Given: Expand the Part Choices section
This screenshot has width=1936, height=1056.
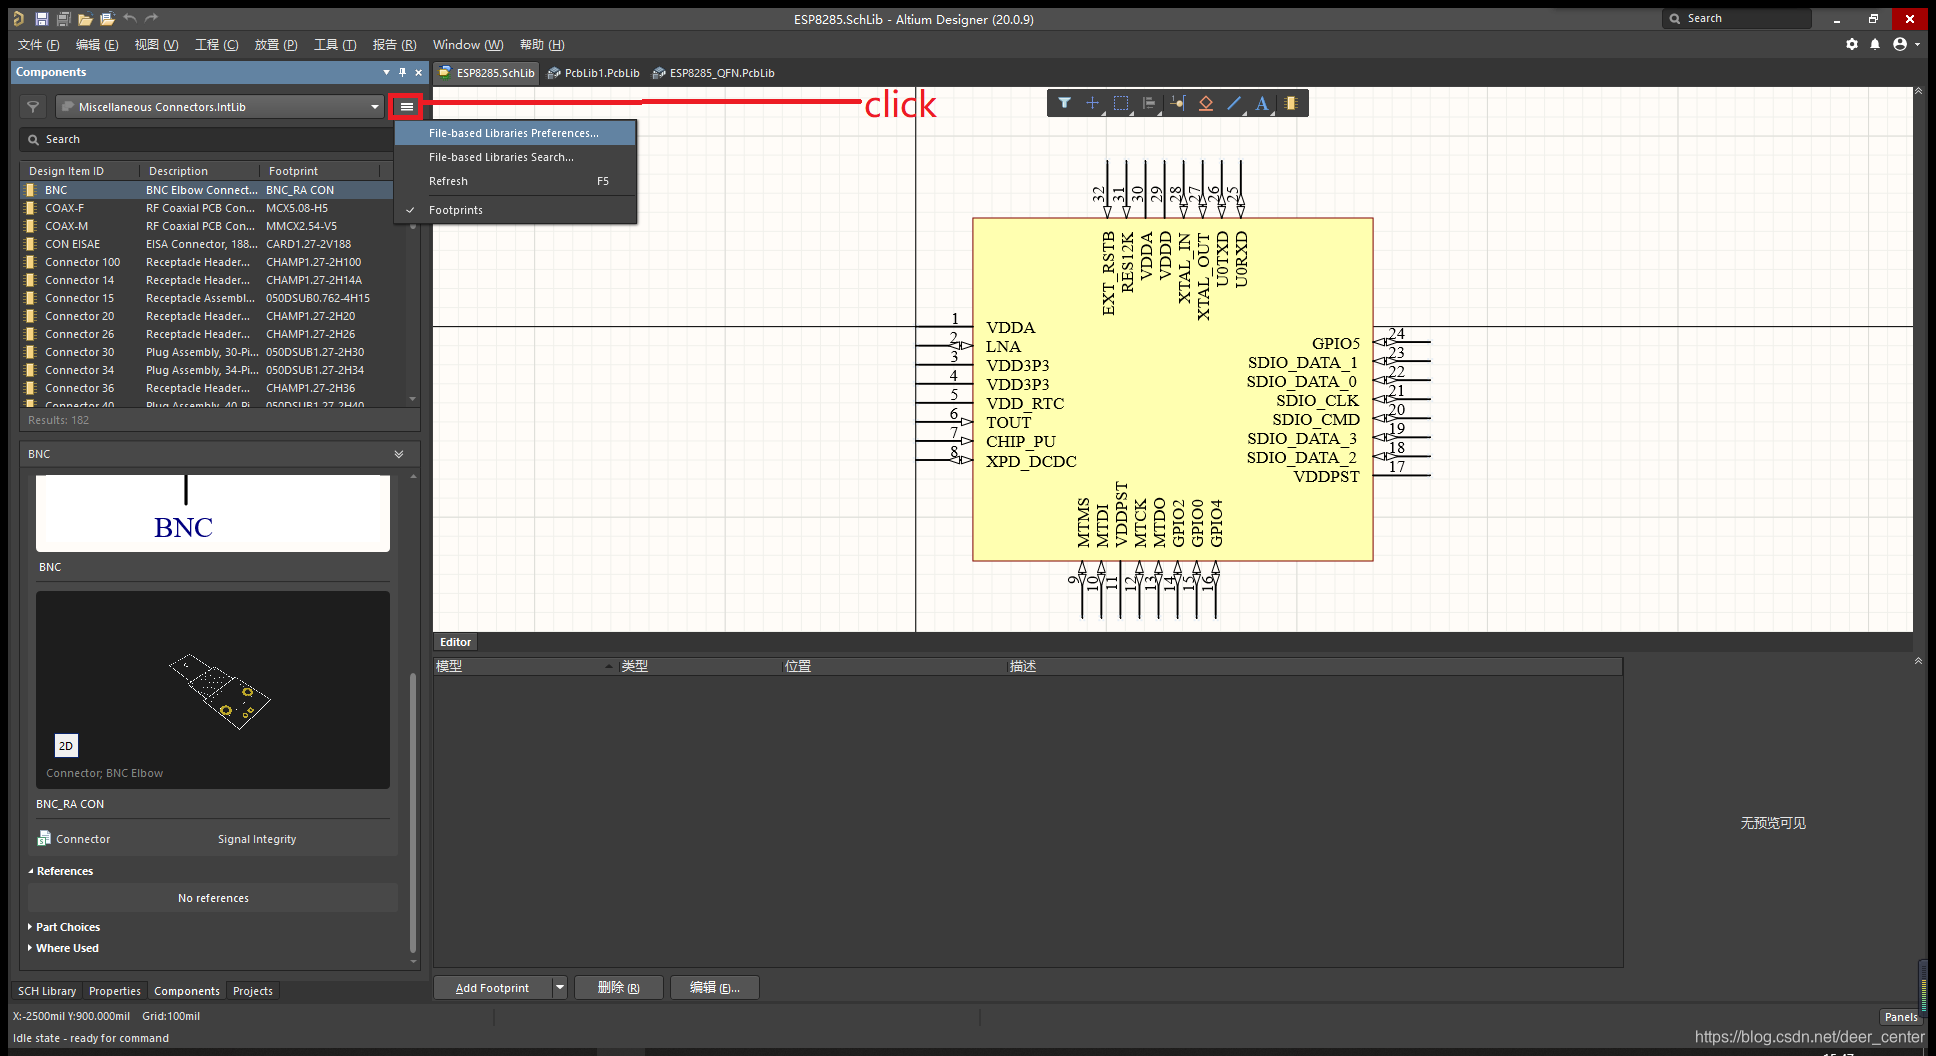Looking at the screenshot, I should tap(67, 927).
